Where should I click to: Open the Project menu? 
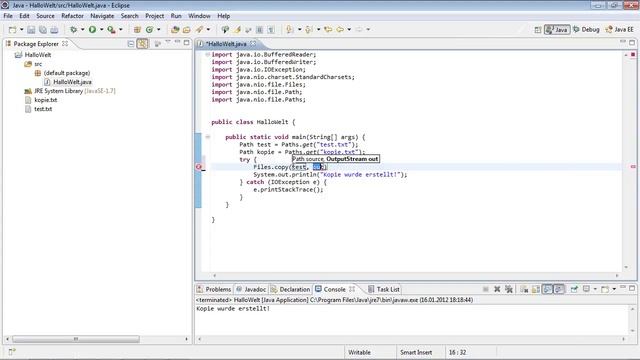(155, 16)
